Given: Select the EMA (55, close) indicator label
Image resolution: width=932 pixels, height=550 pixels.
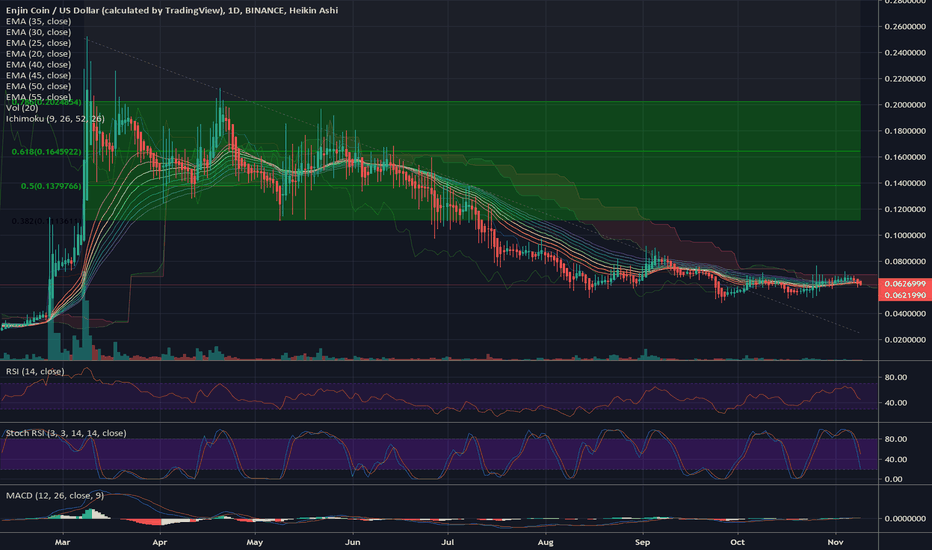Looking at the screenshot, I should pyautogui.click(x=38, y=97).
